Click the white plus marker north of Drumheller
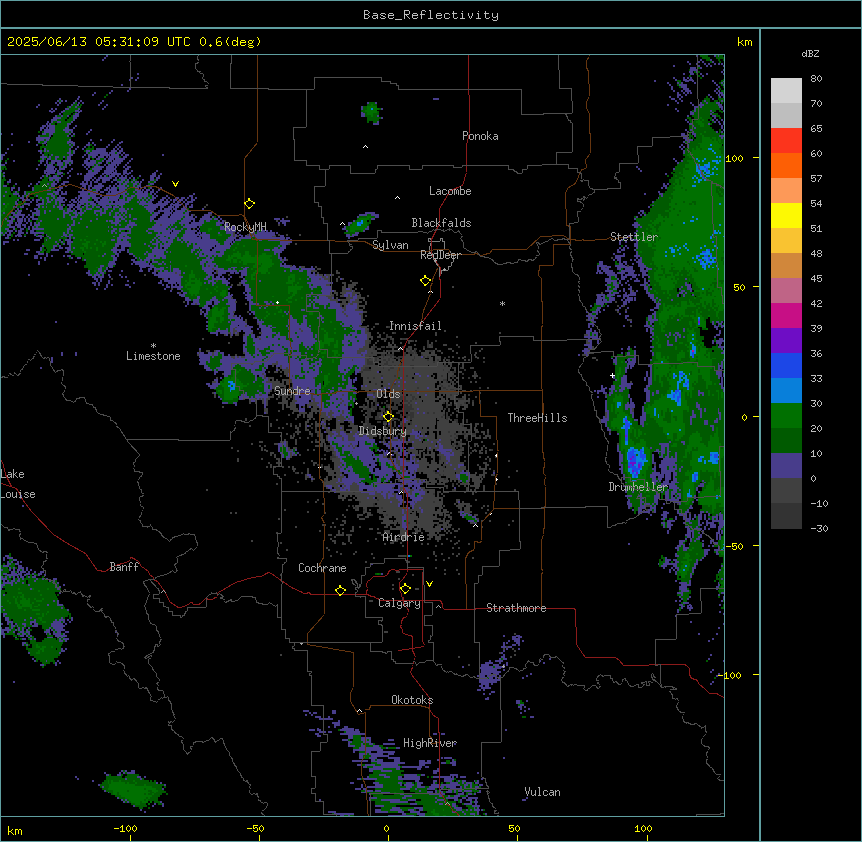The height and width of the screenshot is (842, 862). (x=612, y=376)
